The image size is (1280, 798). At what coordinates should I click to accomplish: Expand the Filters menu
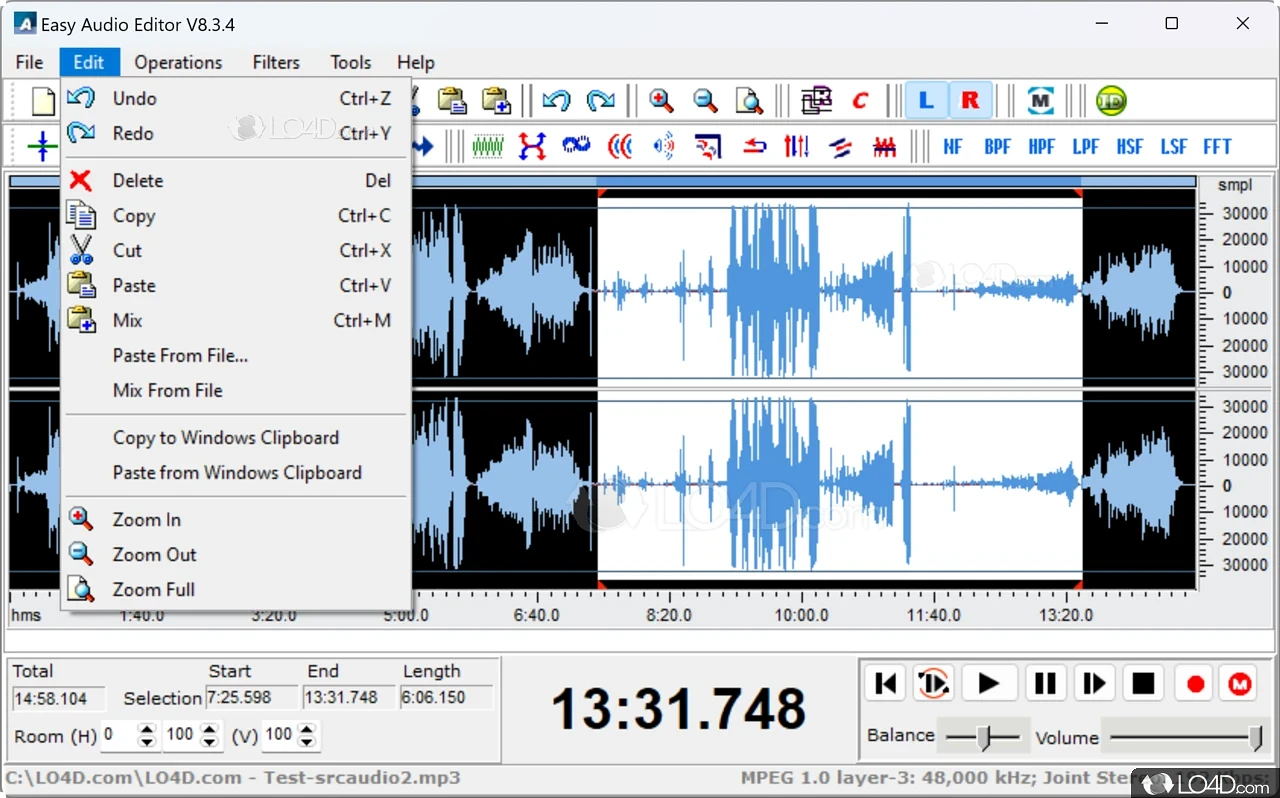click(276, 62)
